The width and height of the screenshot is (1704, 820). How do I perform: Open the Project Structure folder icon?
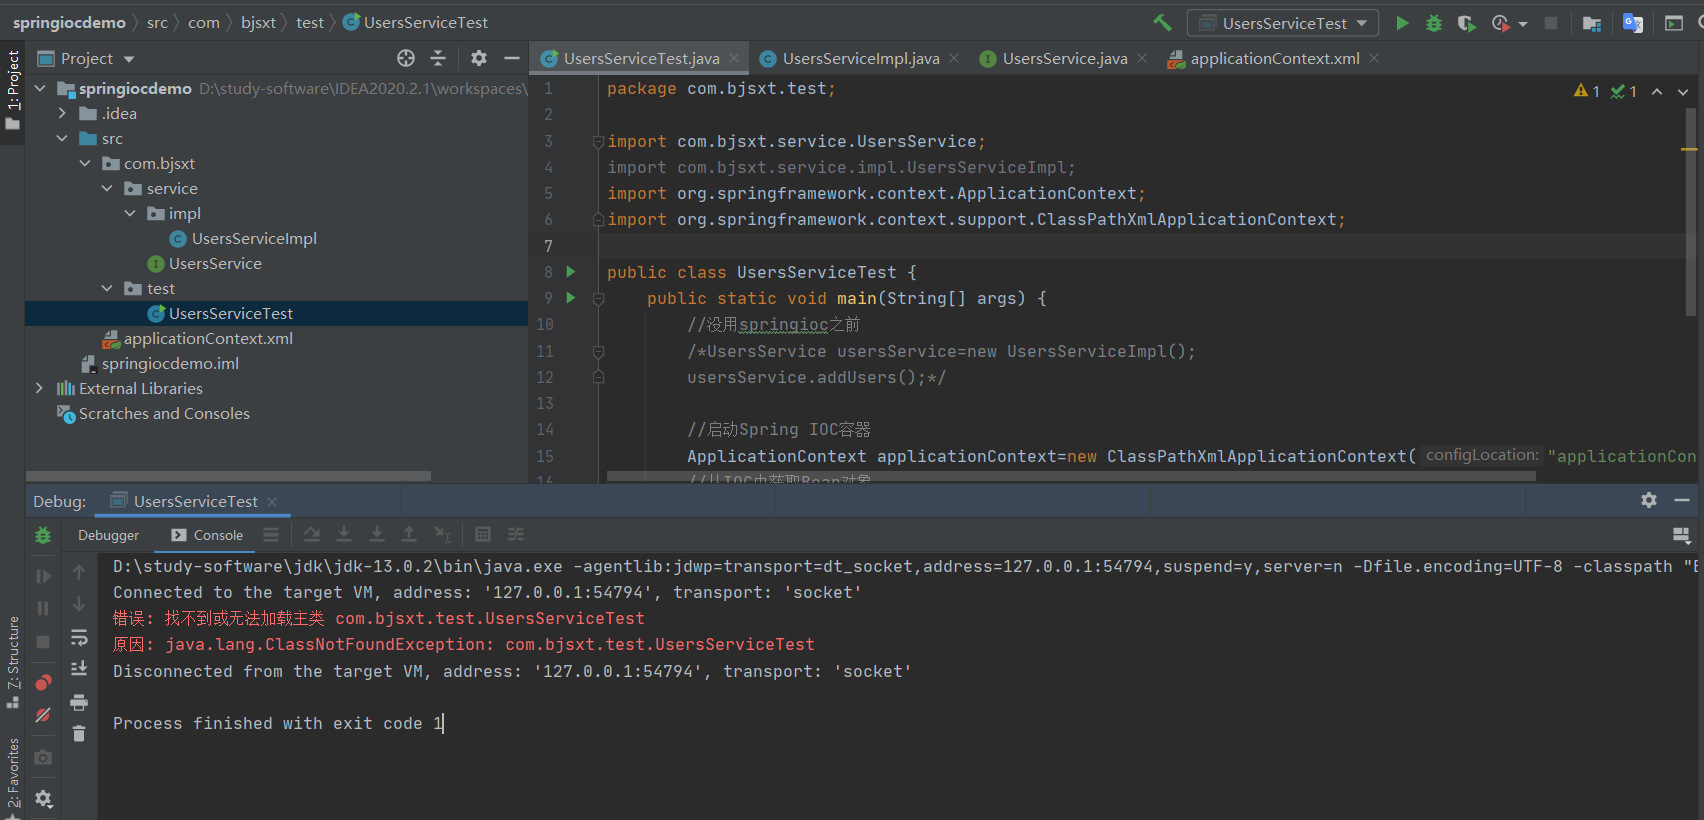pos(1592,22)
